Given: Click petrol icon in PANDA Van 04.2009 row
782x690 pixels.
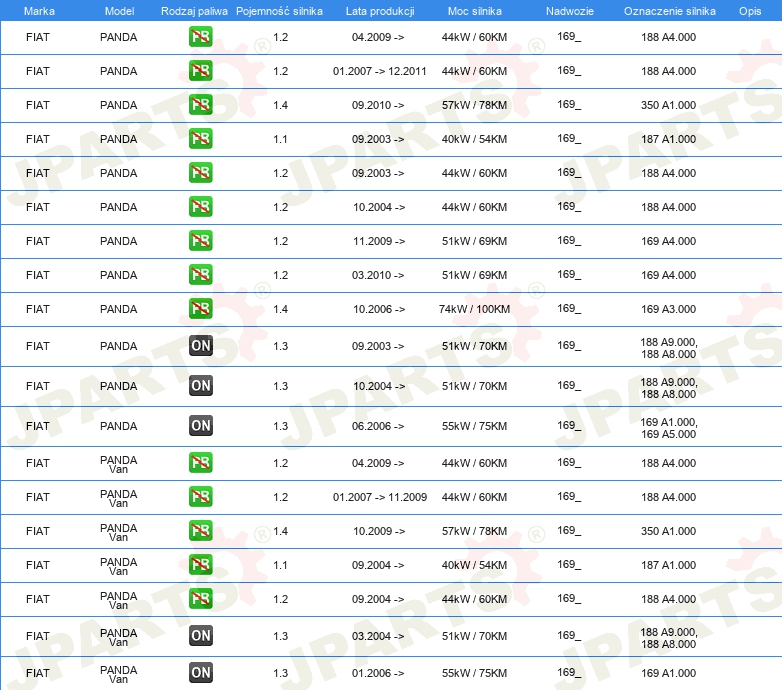Looking at the screenshot, I should point(200,463).
